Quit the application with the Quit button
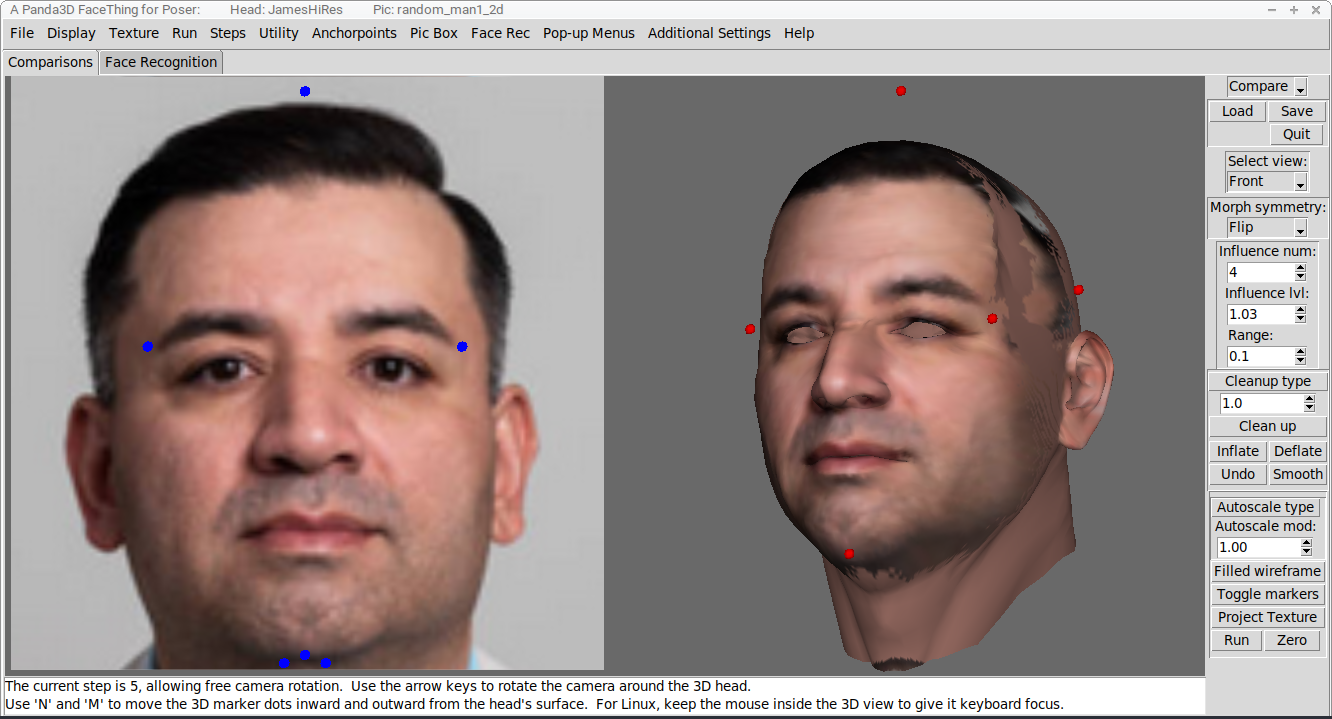 (x=1297, y=134)
